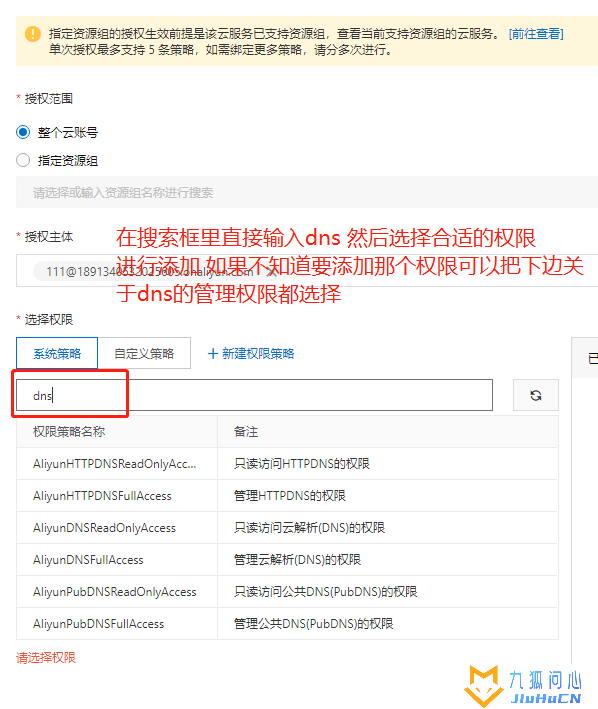
Task: Click the 只读访问HTTPDNS的权限 remark
Action: tap(302, 464)
